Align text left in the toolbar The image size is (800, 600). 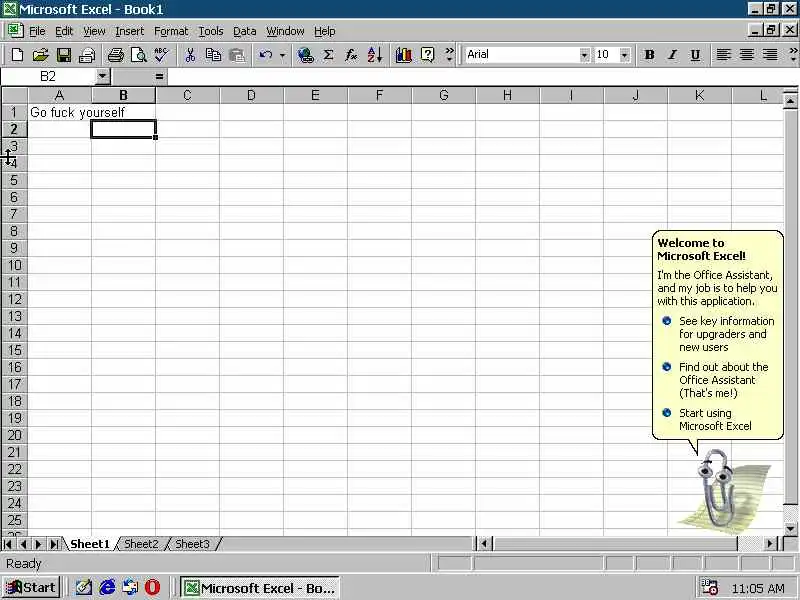click(x=723, y=55)
